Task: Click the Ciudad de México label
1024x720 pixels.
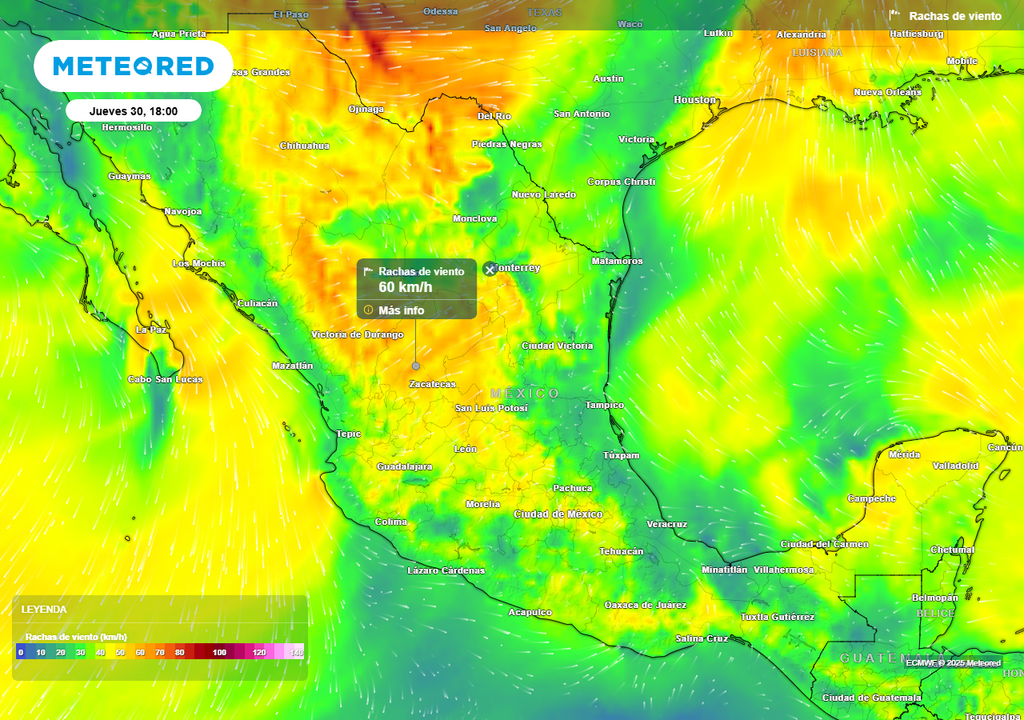Action: 557,513
